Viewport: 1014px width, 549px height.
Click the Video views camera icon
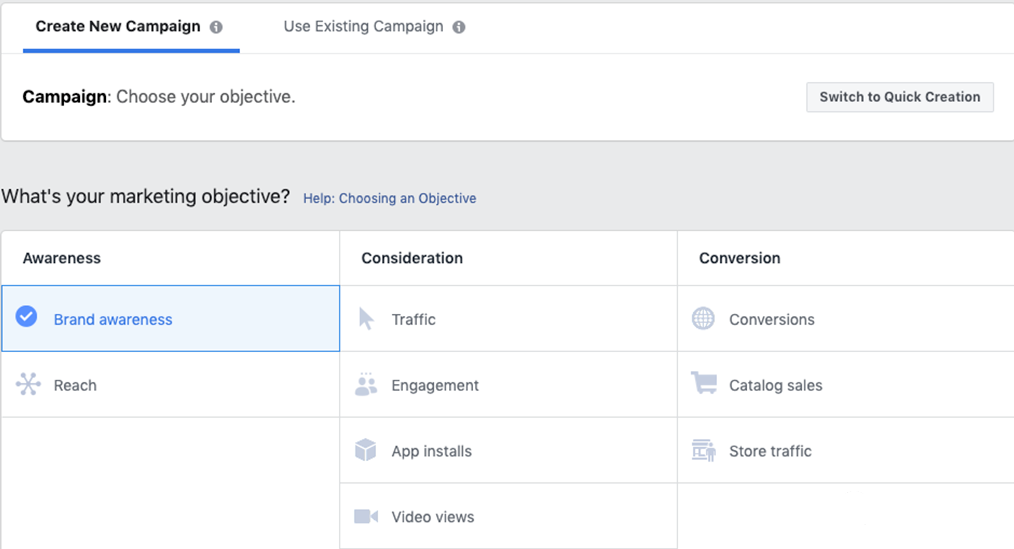[x=366, y=517]
